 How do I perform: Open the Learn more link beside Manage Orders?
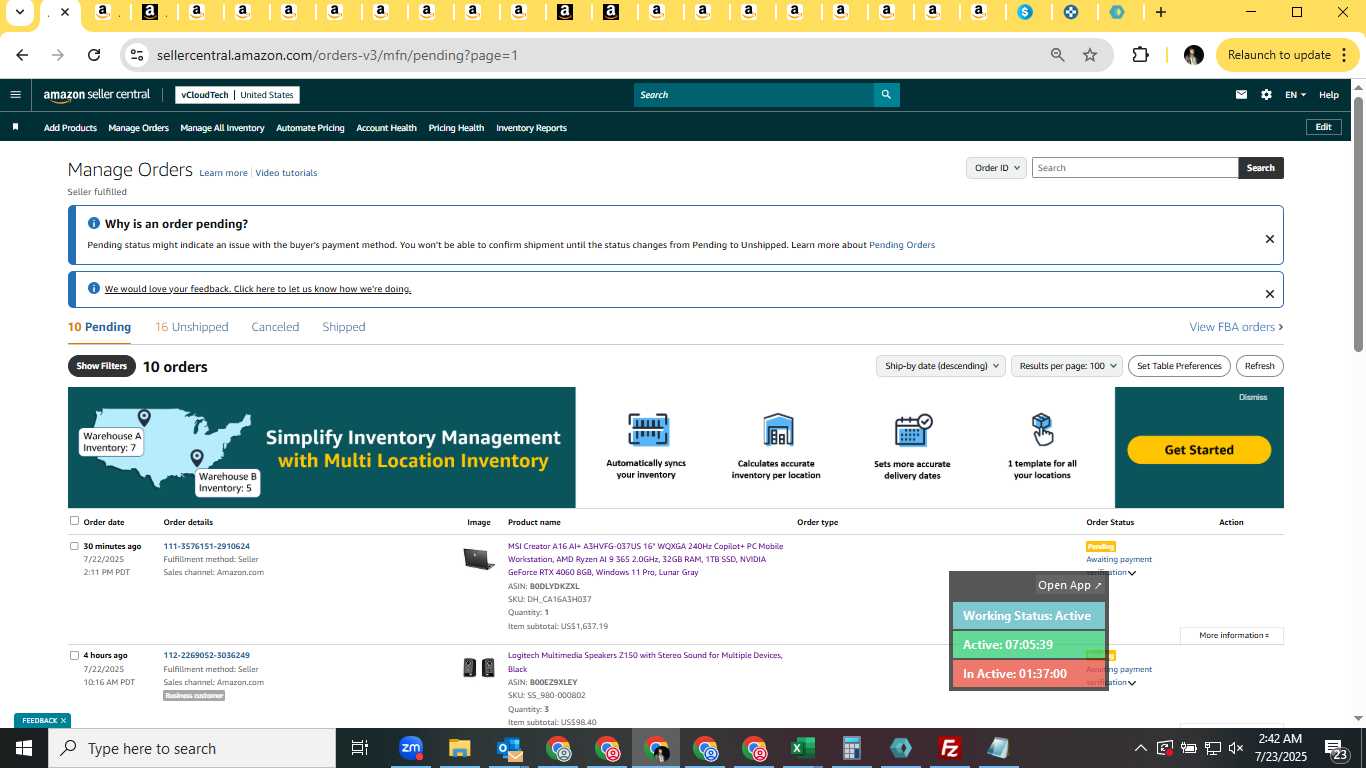tap(223, 173)
